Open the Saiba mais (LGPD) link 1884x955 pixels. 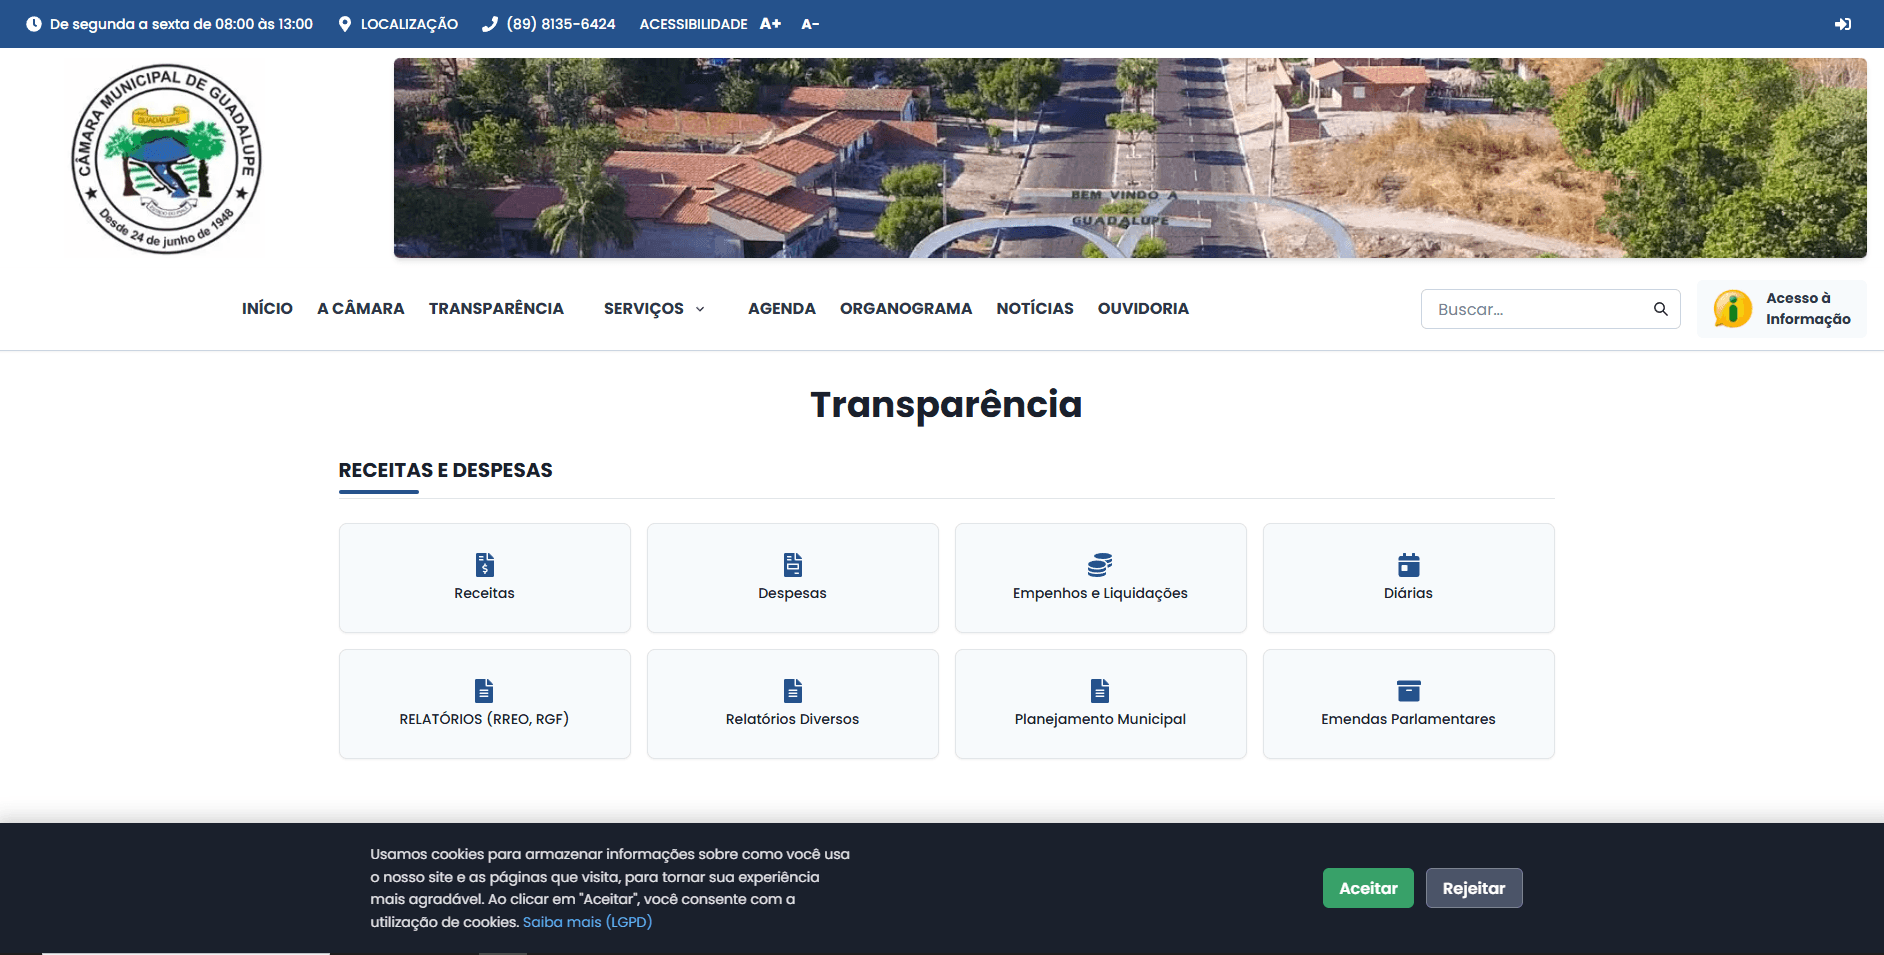click(587, 922)
